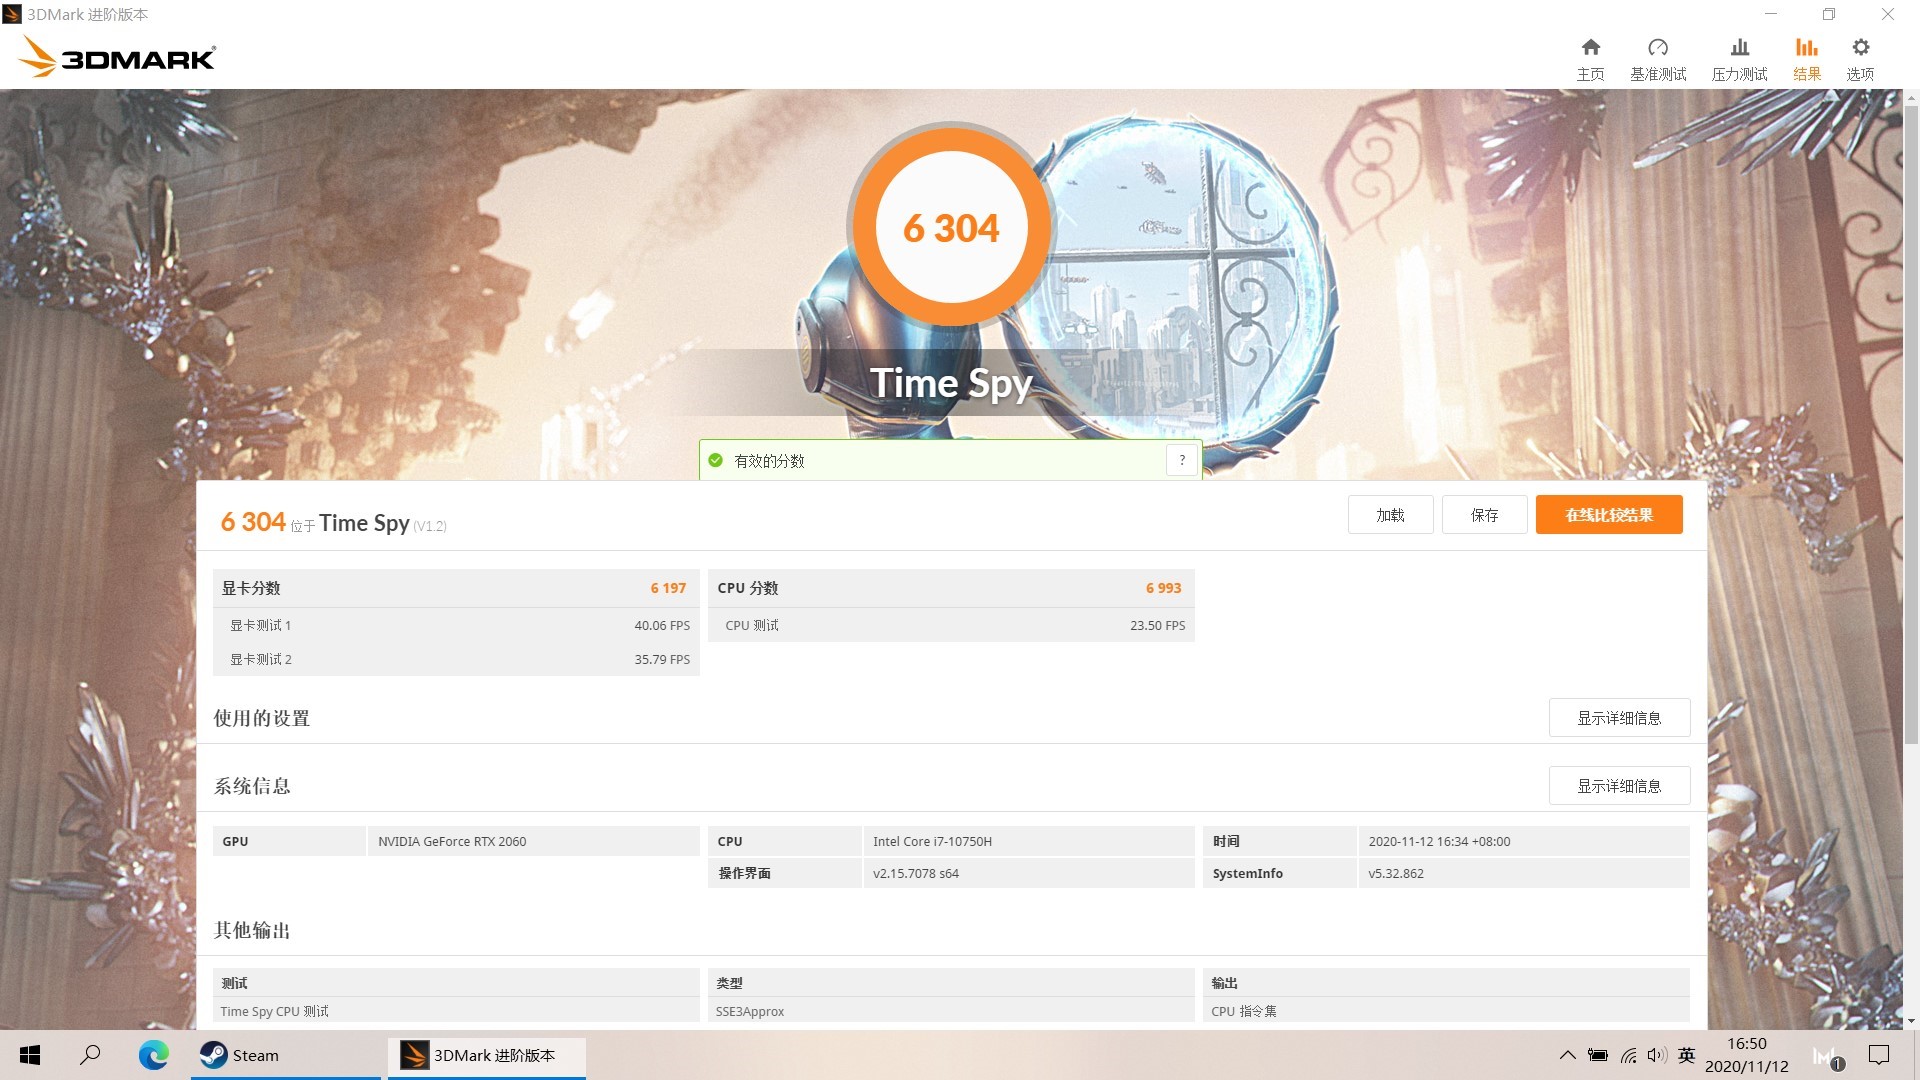Click the volume speaker tray icon
Viewport: 1920px width, 1080px height.
[1657, 1055]
